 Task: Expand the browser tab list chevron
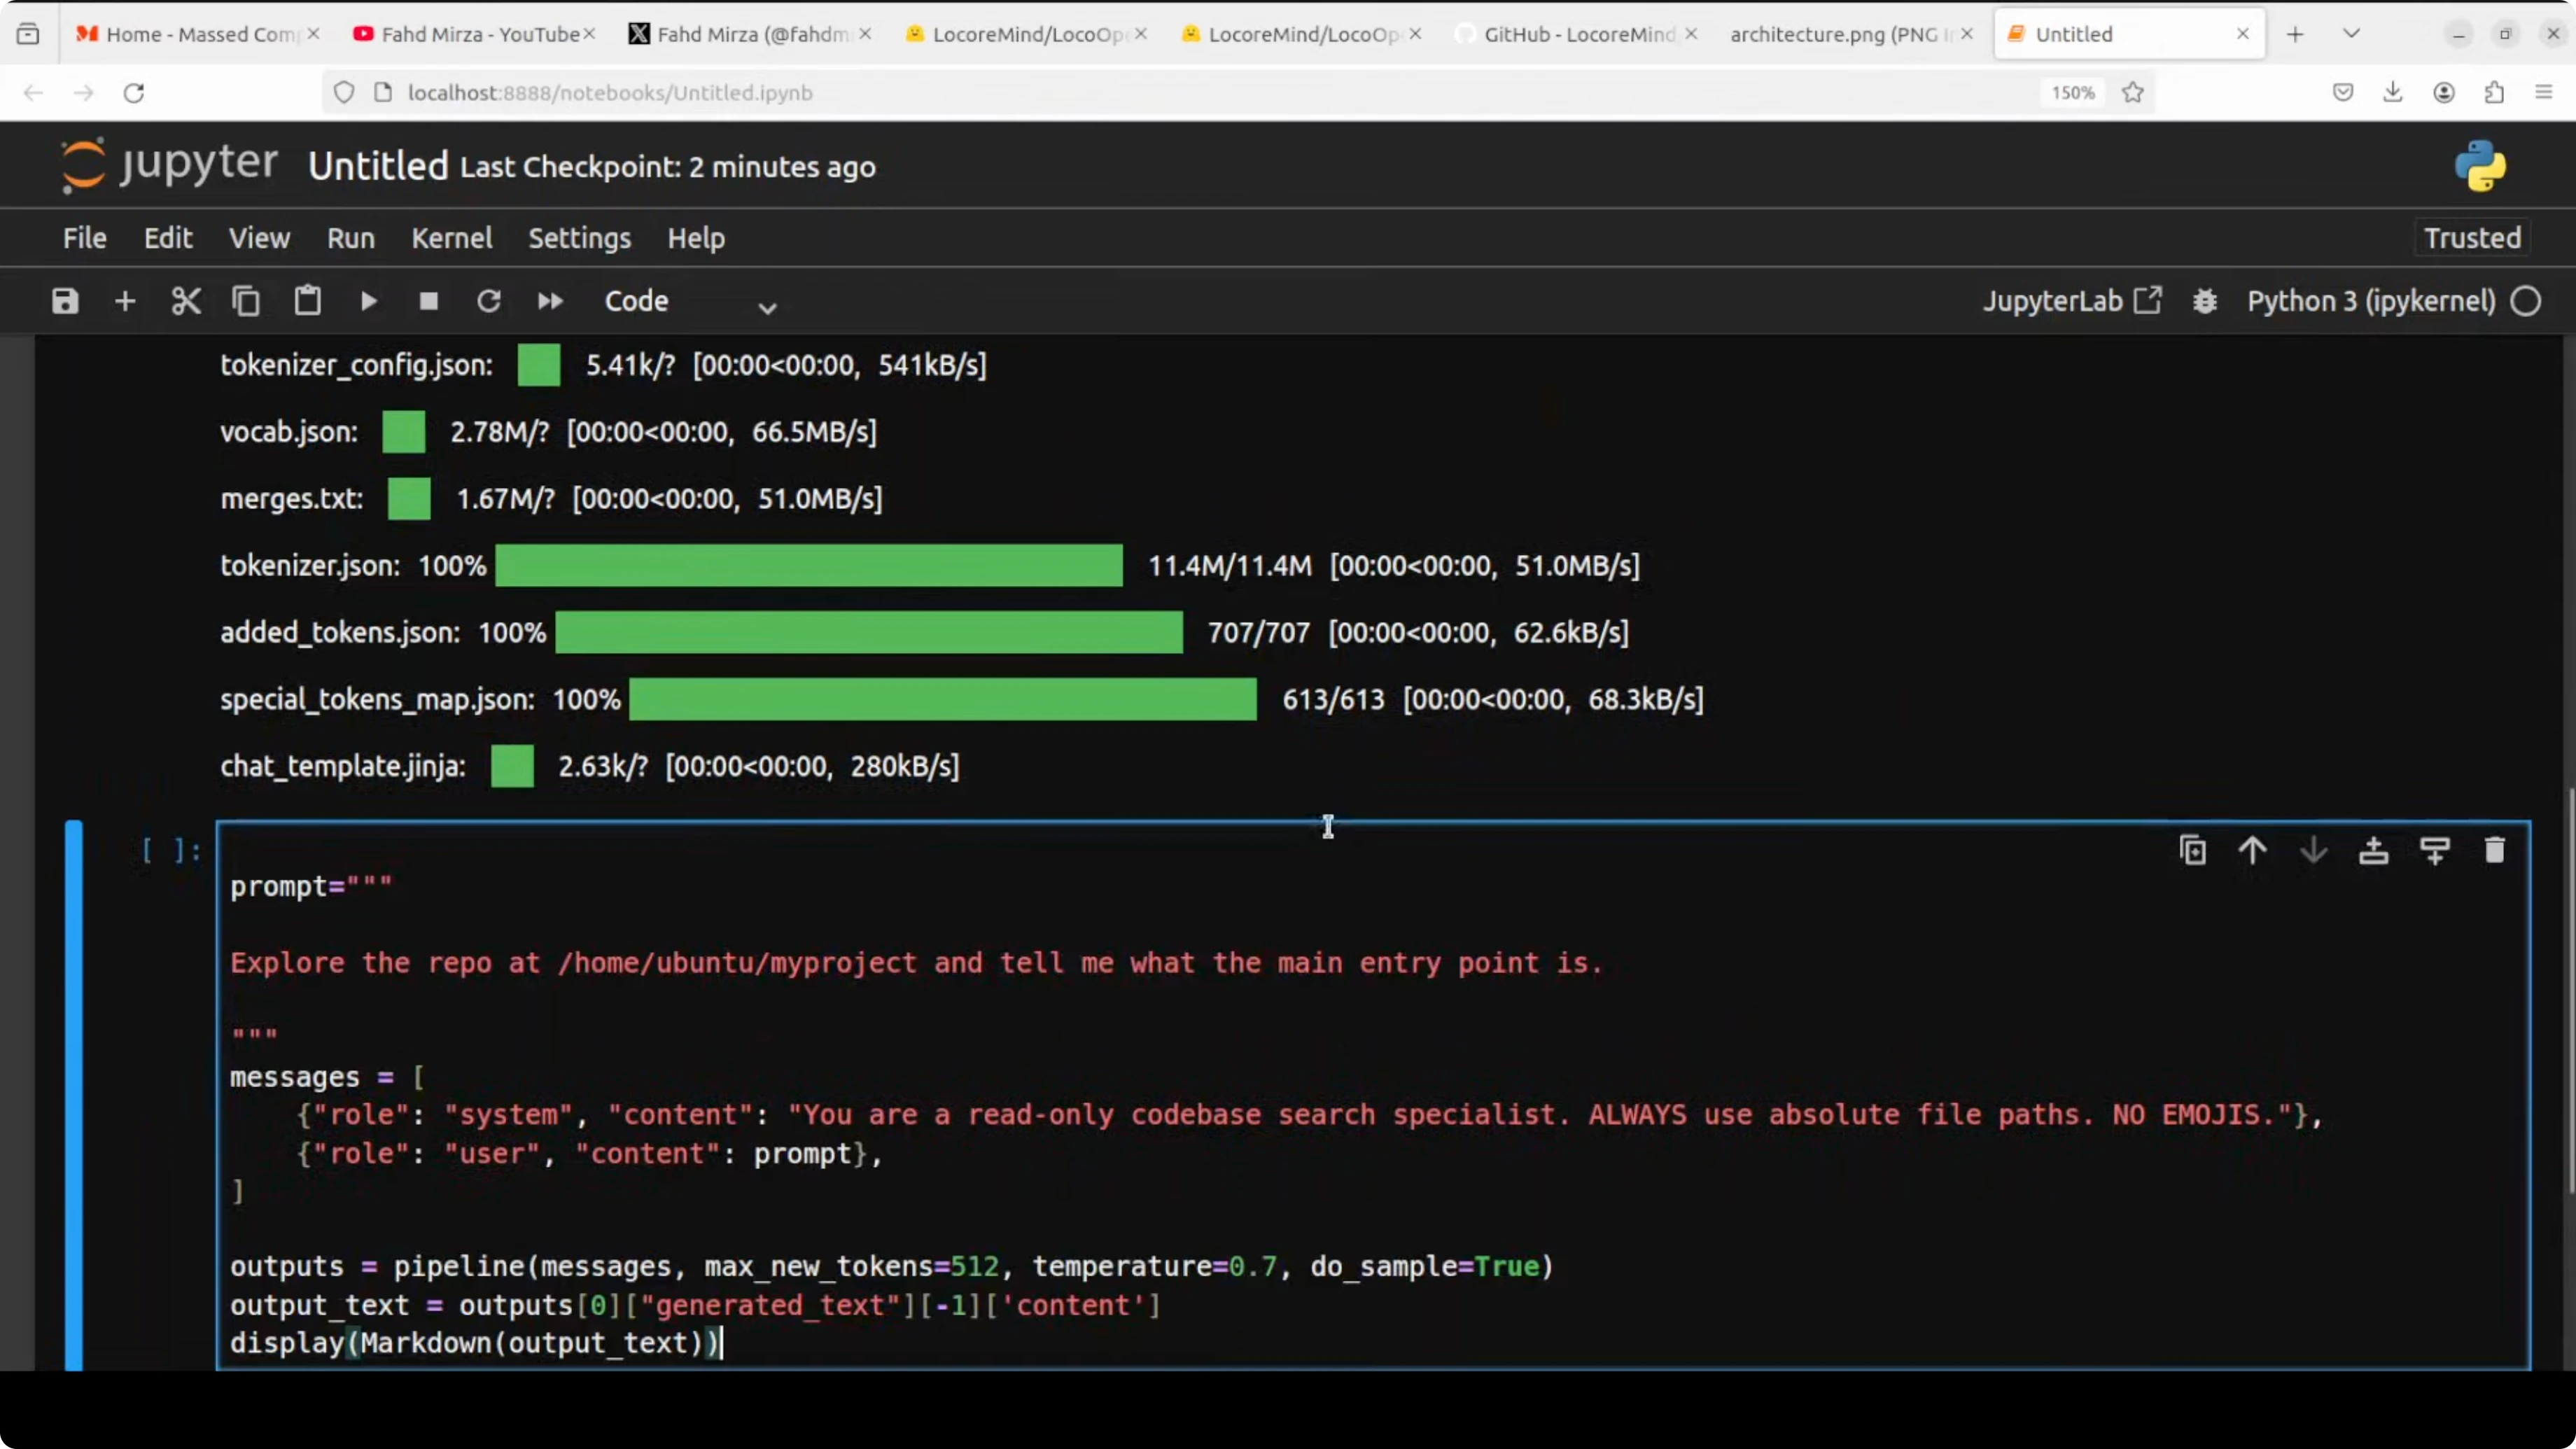tap(2352, 33)
